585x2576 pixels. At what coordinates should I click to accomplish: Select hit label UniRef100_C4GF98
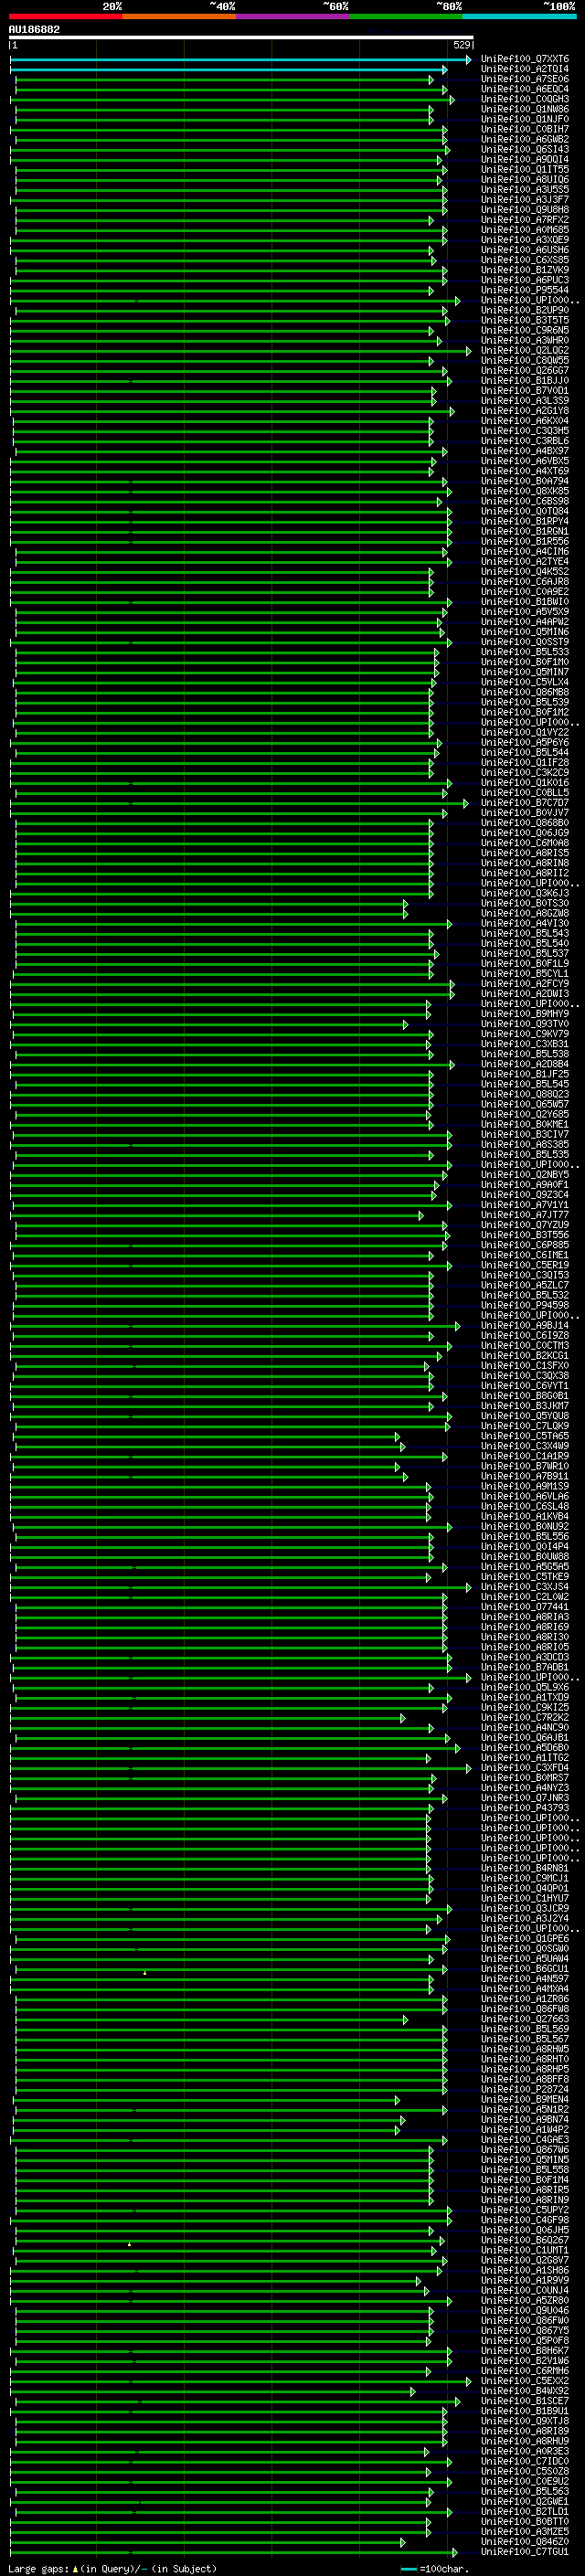[x=525, y=2220]
